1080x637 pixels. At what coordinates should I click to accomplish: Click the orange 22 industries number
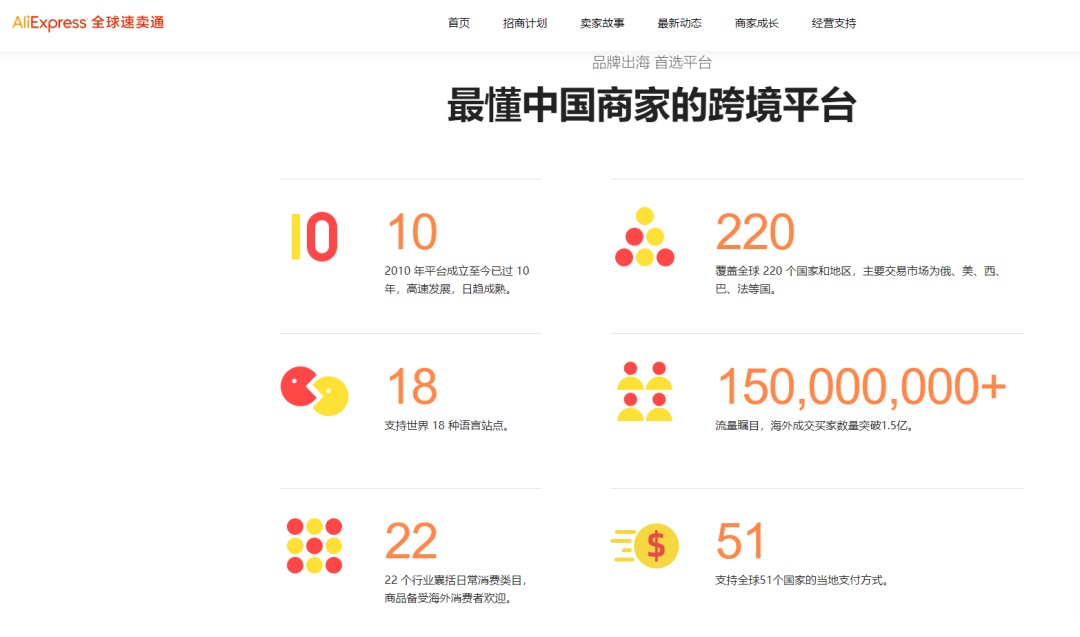tap(410, 540)
